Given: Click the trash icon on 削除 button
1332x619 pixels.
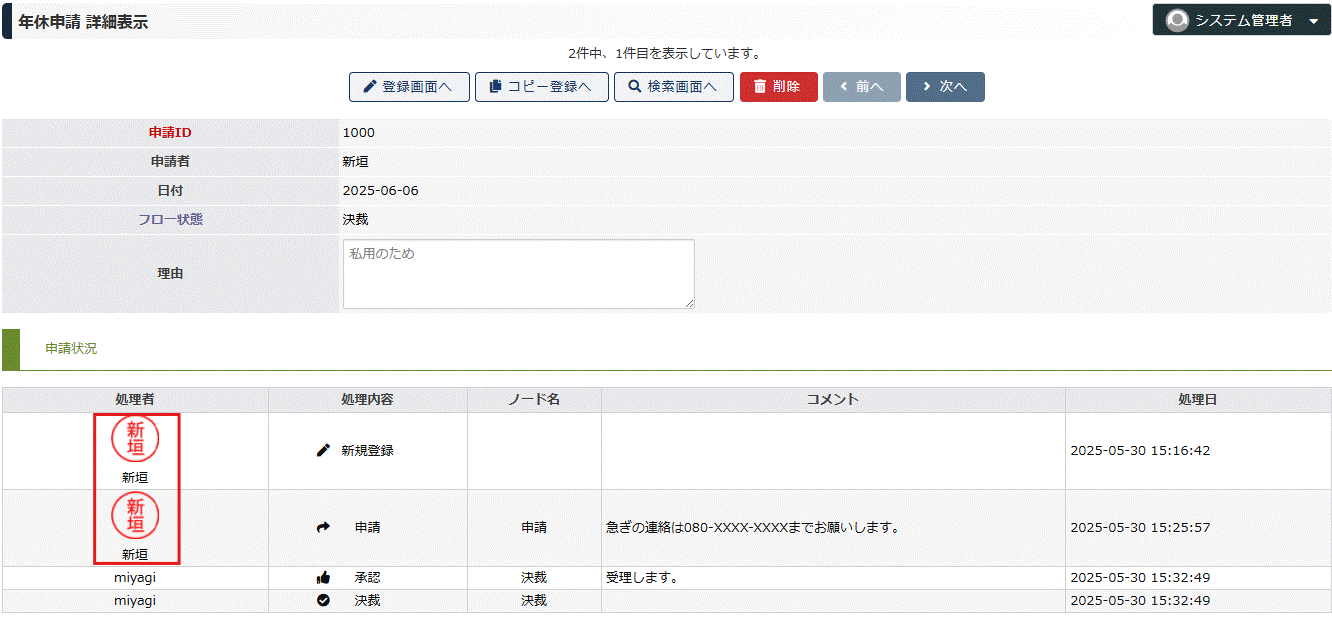Looking at the screenshot, I should pyautogui.click(x=760, y=87).
